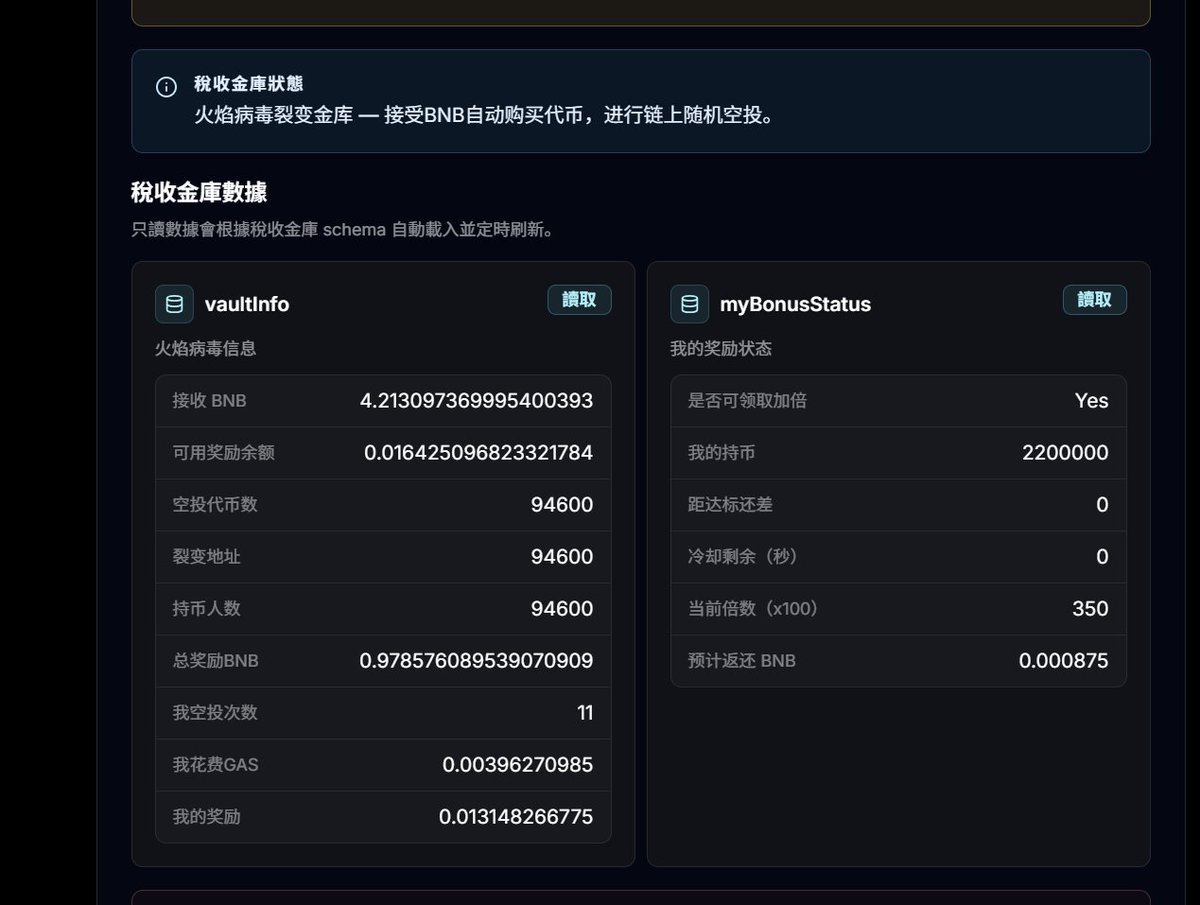Viewport: 1200px width, 905px height.
Task: Click 讀取 button on vaultInfo card
Action: click(579, 300)
